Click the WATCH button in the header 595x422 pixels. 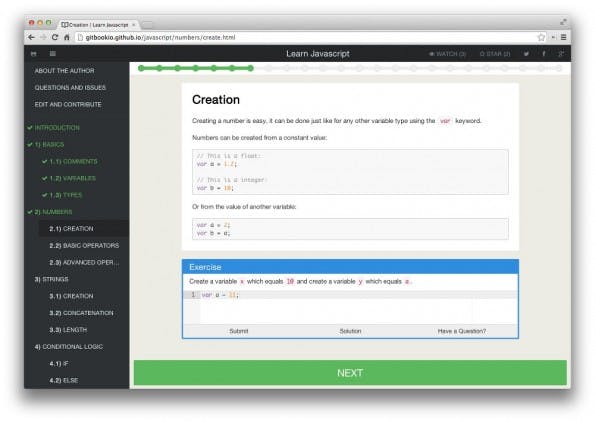pos(447,54)
